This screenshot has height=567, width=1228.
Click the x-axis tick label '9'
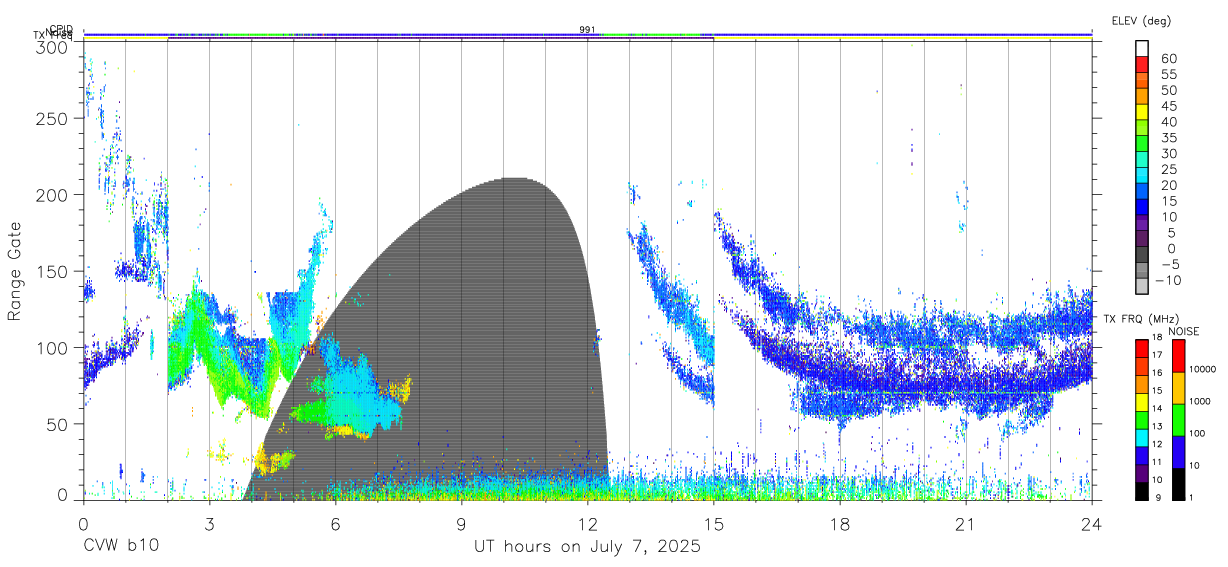[461, 523]
